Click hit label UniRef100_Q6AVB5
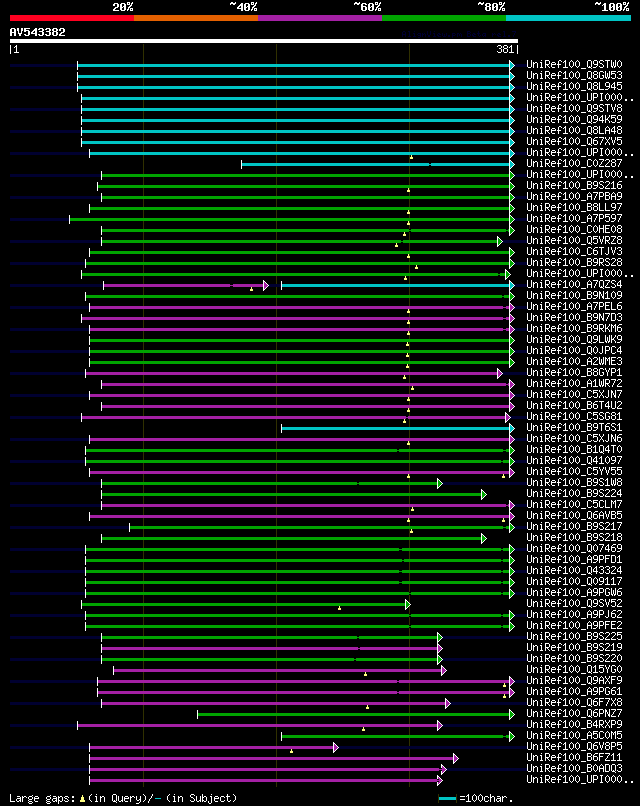Image resolution: width=640 pixels, height=806 pixels. click(x=574, y=516)
